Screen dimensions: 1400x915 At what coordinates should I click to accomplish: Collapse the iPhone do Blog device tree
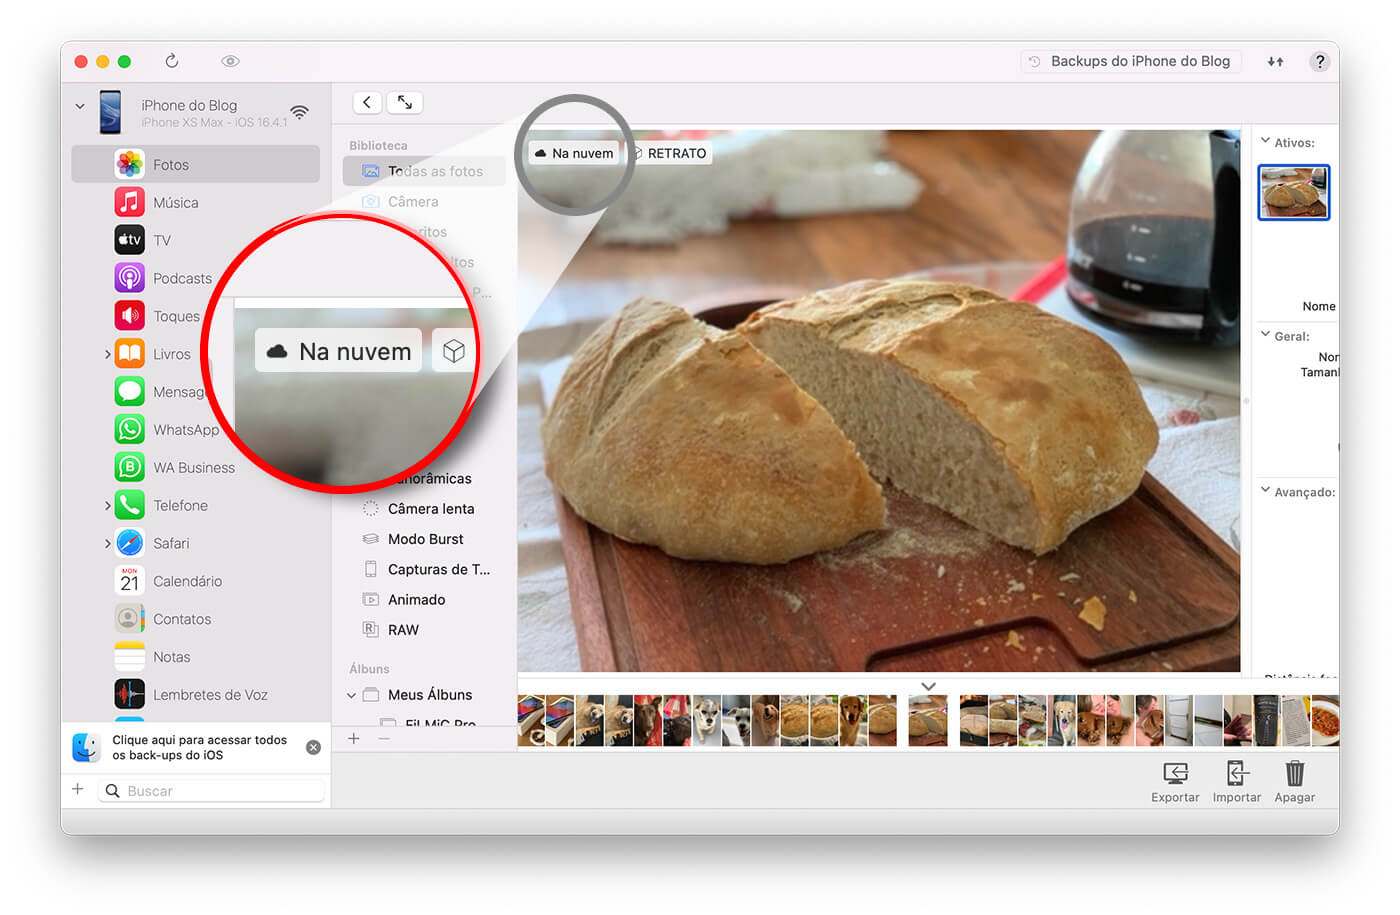80,105
